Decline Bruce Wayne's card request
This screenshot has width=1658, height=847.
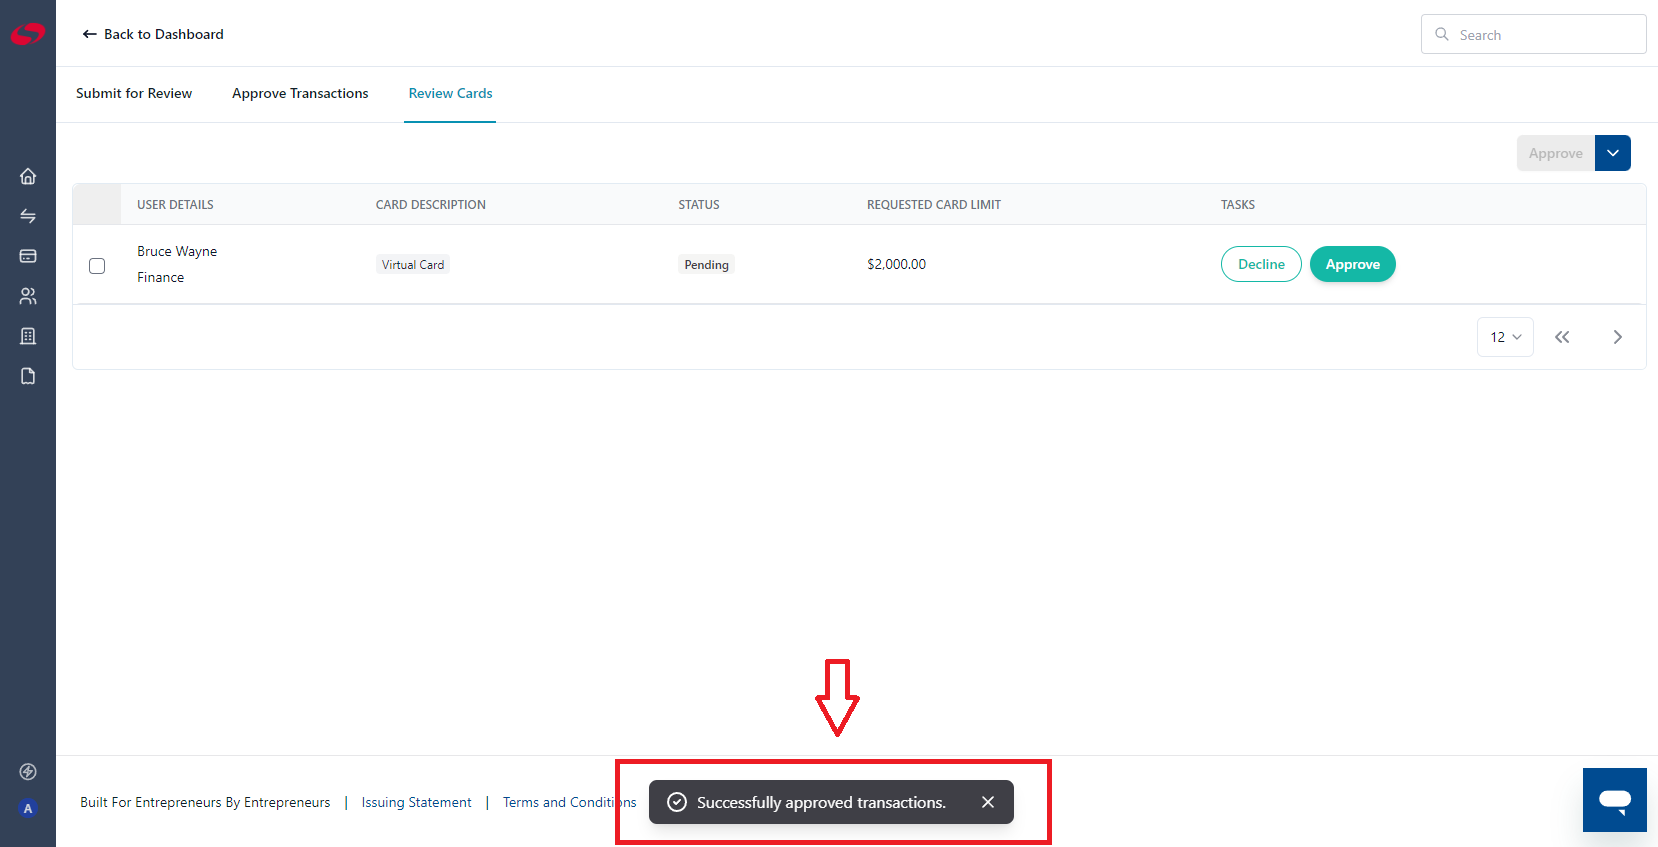[x=1261, y=264]
